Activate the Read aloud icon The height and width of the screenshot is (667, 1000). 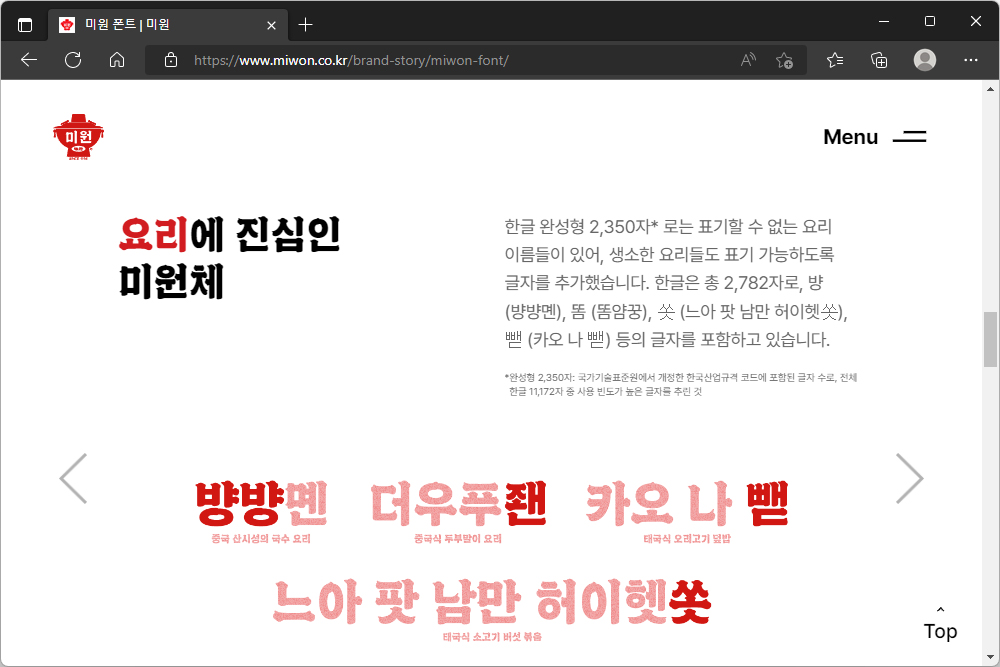(748, 60)
